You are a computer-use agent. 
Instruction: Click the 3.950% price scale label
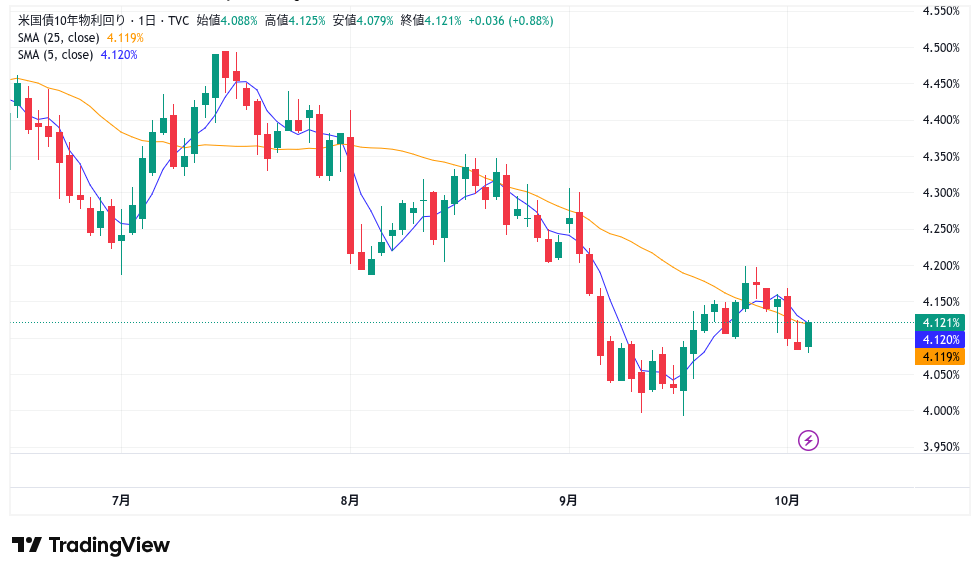click(940, 447)
